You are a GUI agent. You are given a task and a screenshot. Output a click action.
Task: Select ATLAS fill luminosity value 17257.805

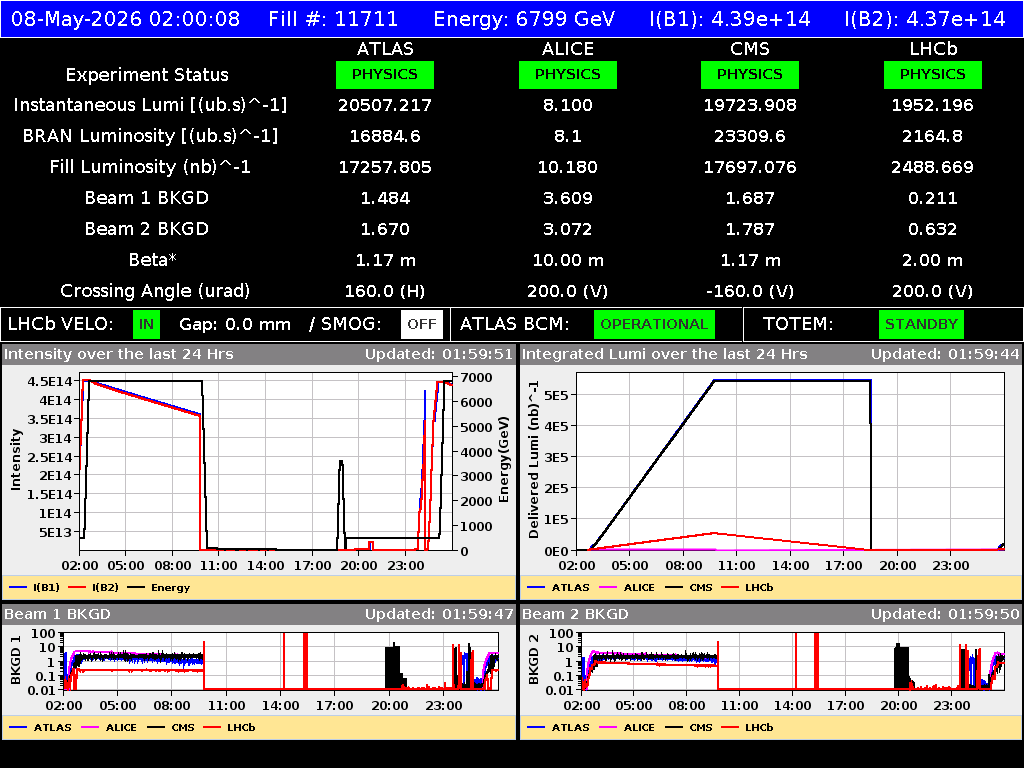pyautogui.click(x=385, y=167)
